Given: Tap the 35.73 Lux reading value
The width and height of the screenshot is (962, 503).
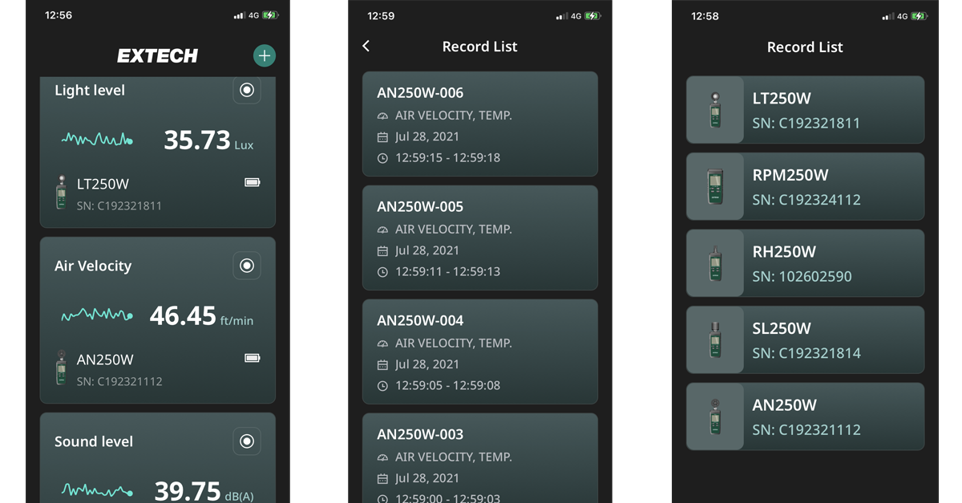Looking at the screenshot, I should coord(197,140).
